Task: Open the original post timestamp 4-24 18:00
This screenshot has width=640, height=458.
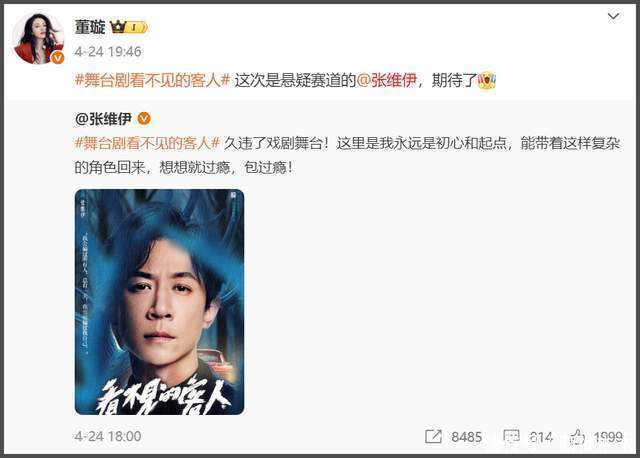Action: (x=108, y=436)
